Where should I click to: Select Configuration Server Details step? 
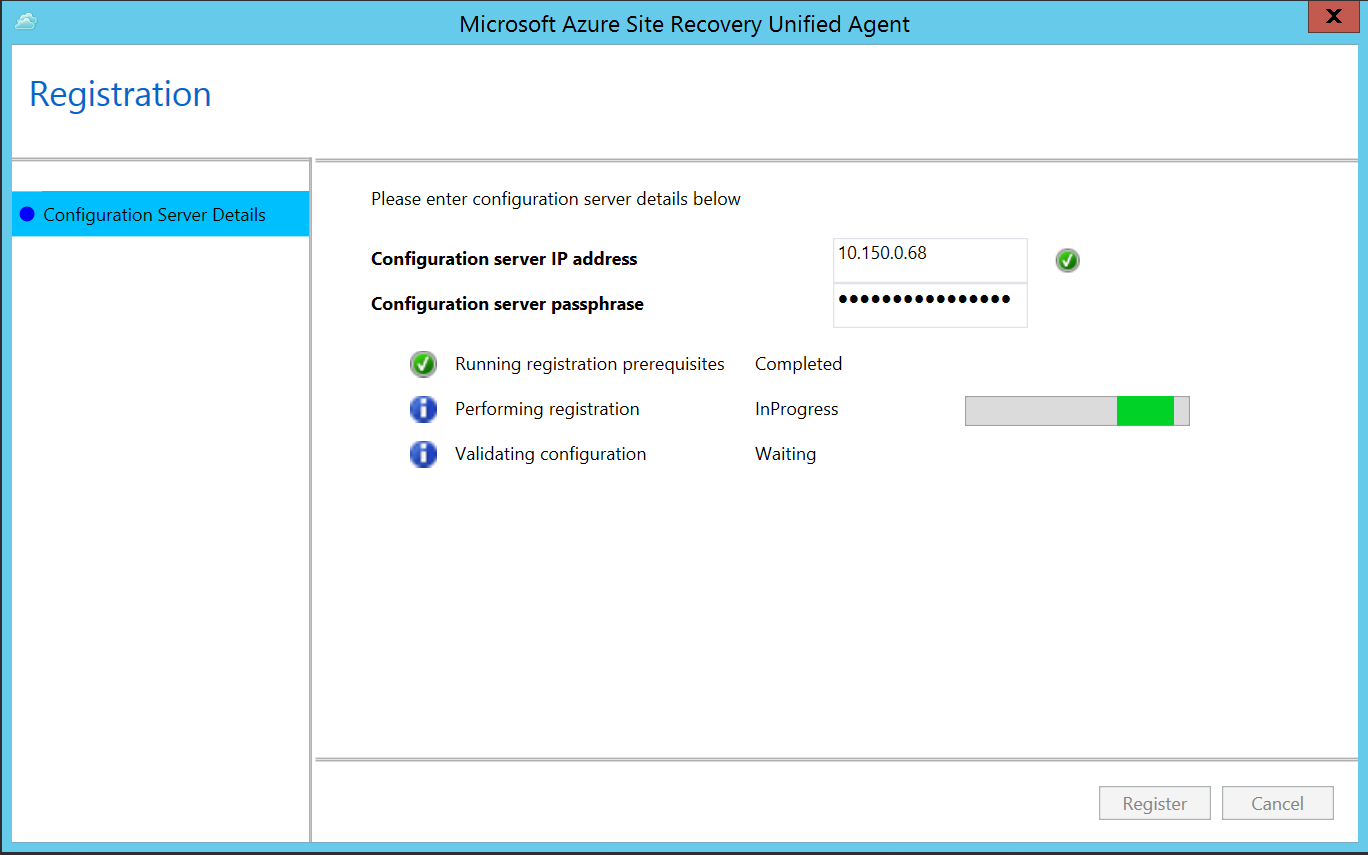coord(160,214)
